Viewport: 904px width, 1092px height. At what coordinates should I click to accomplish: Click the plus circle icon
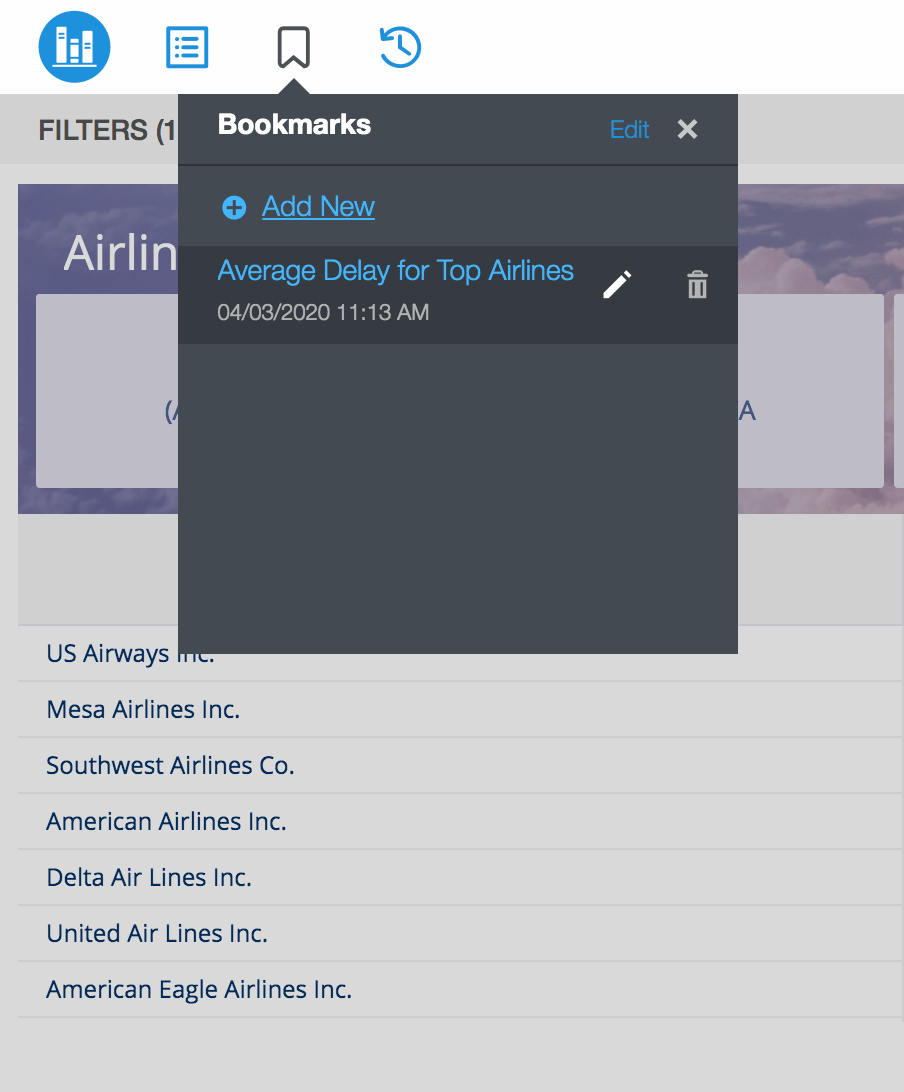(x=234, y=207)
